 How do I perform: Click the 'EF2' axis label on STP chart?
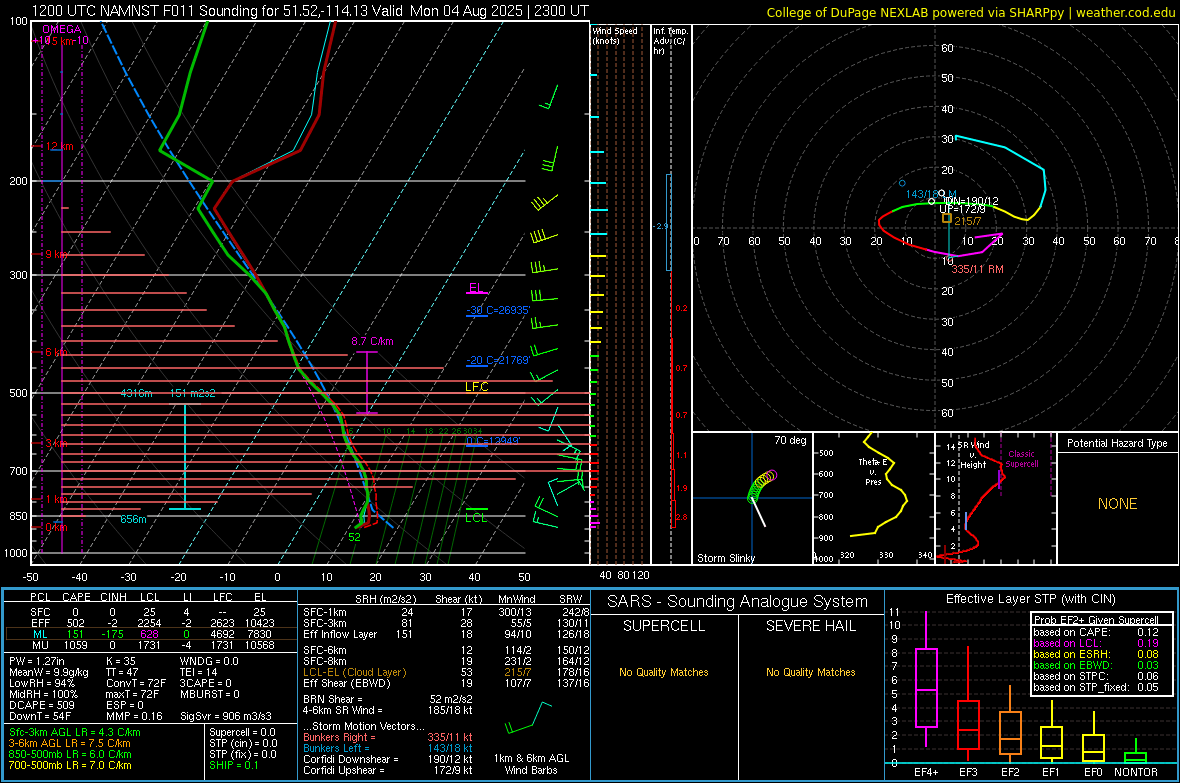point(1010,772)
